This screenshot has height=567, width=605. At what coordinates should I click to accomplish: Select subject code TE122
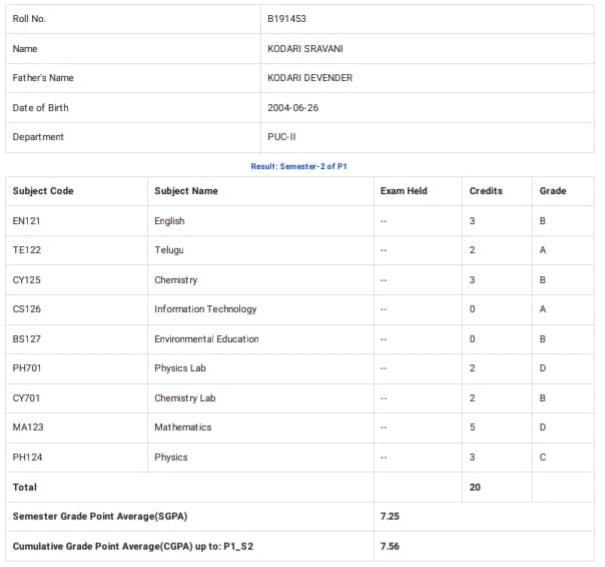27,250
